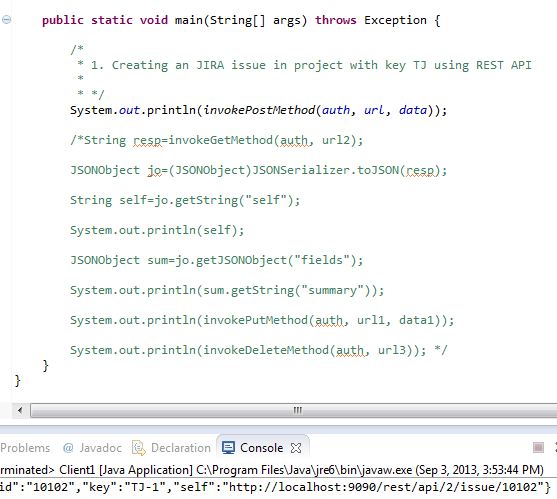Click the console output localhost issue URL
The width and height of the screenshot is (557, 499).
[x=383, y=487]
